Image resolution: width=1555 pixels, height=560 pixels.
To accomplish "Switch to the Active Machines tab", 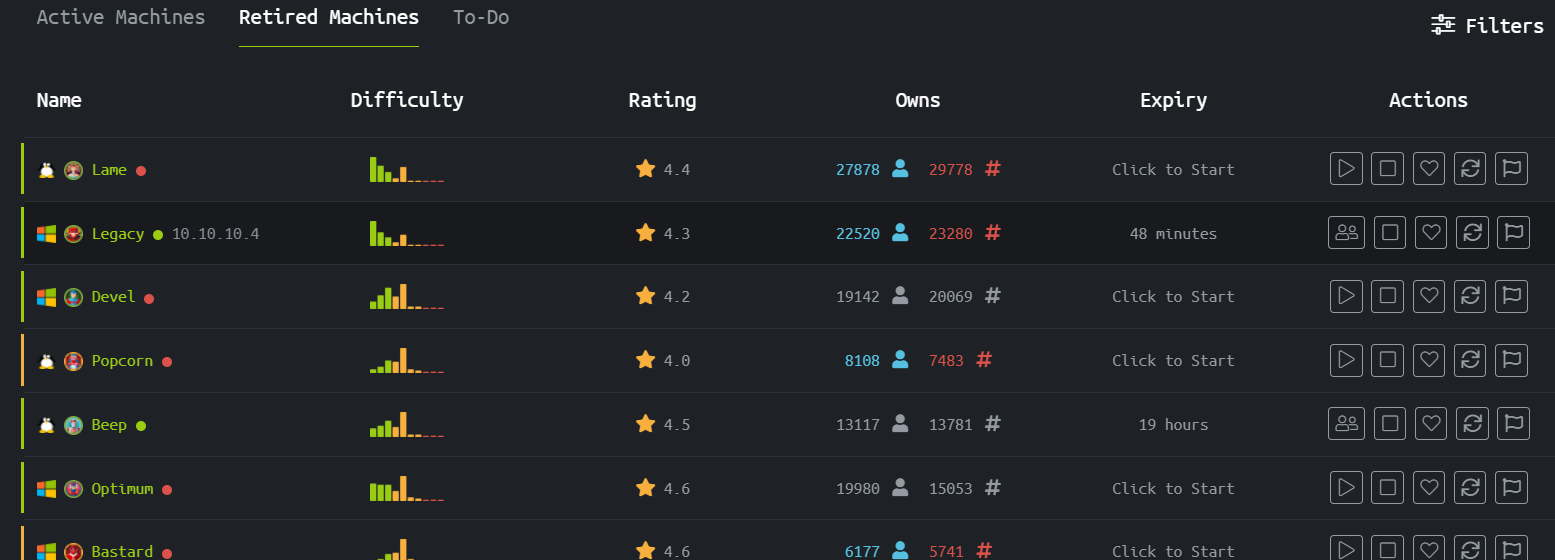I will [x=120, y=17].
